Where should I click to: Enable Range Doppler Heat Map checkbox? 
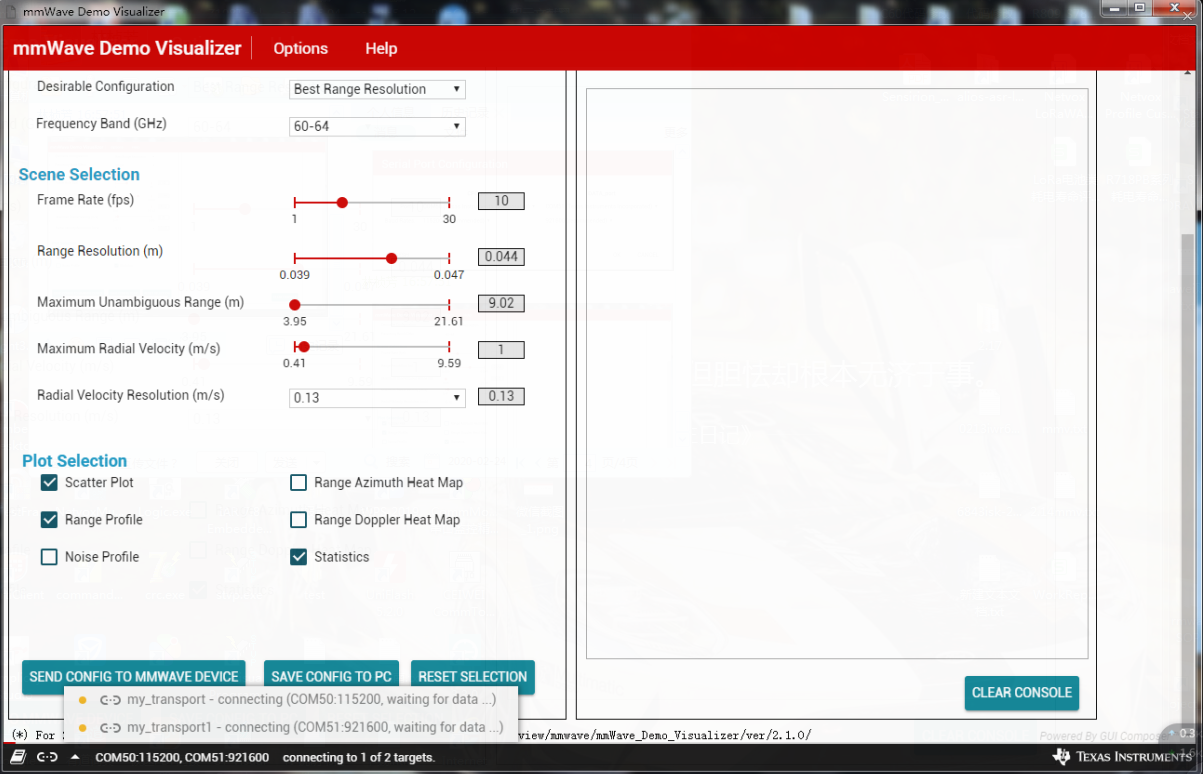(x=298, y=519)
